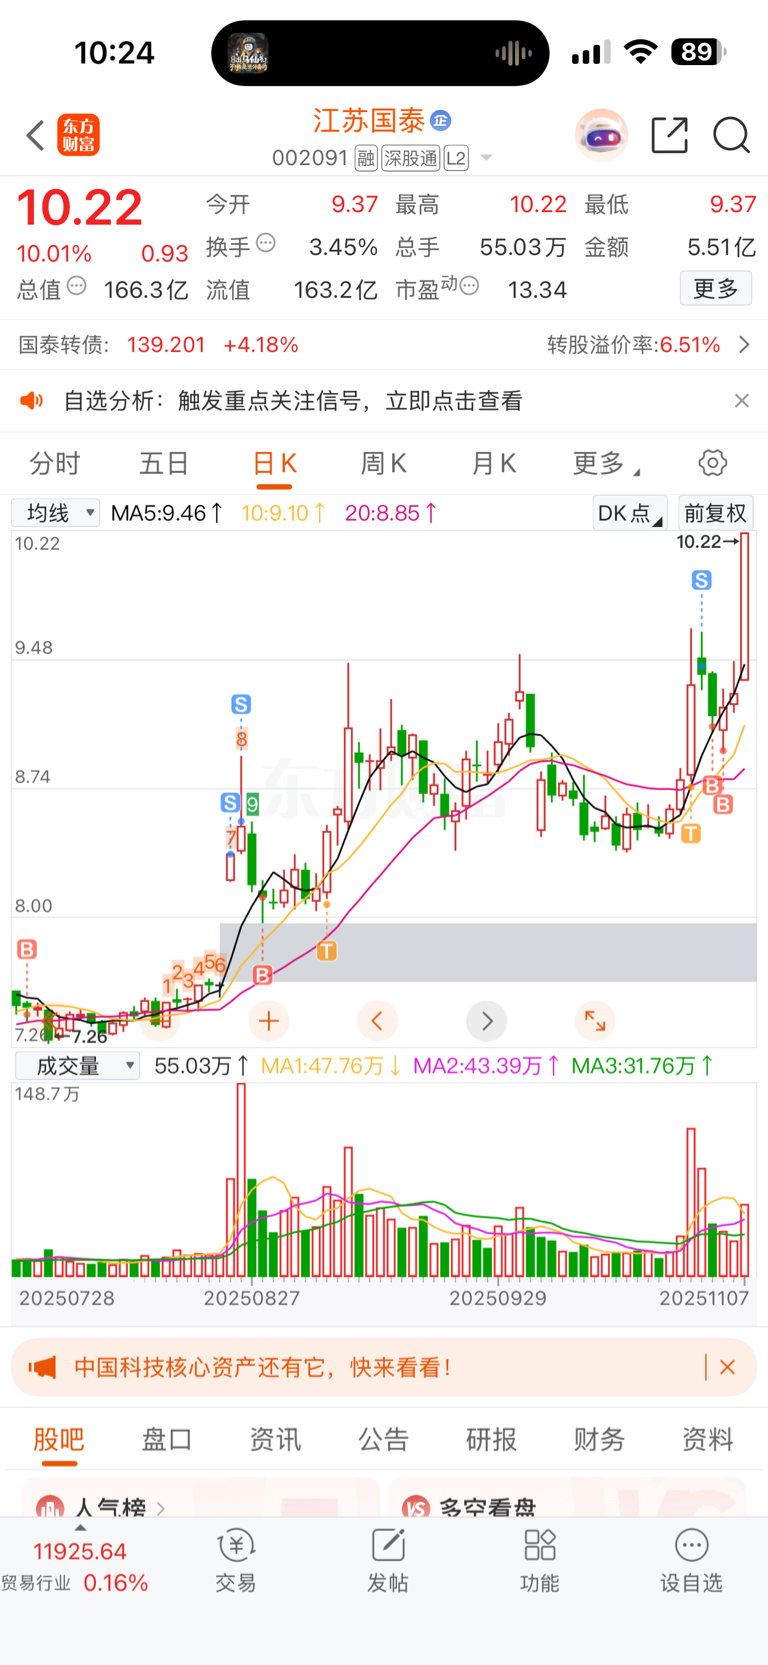The width and height of the screenshot is (768, 1665).
Task: Tap the megaphone icon in the banner
Action: (42, 1367)
